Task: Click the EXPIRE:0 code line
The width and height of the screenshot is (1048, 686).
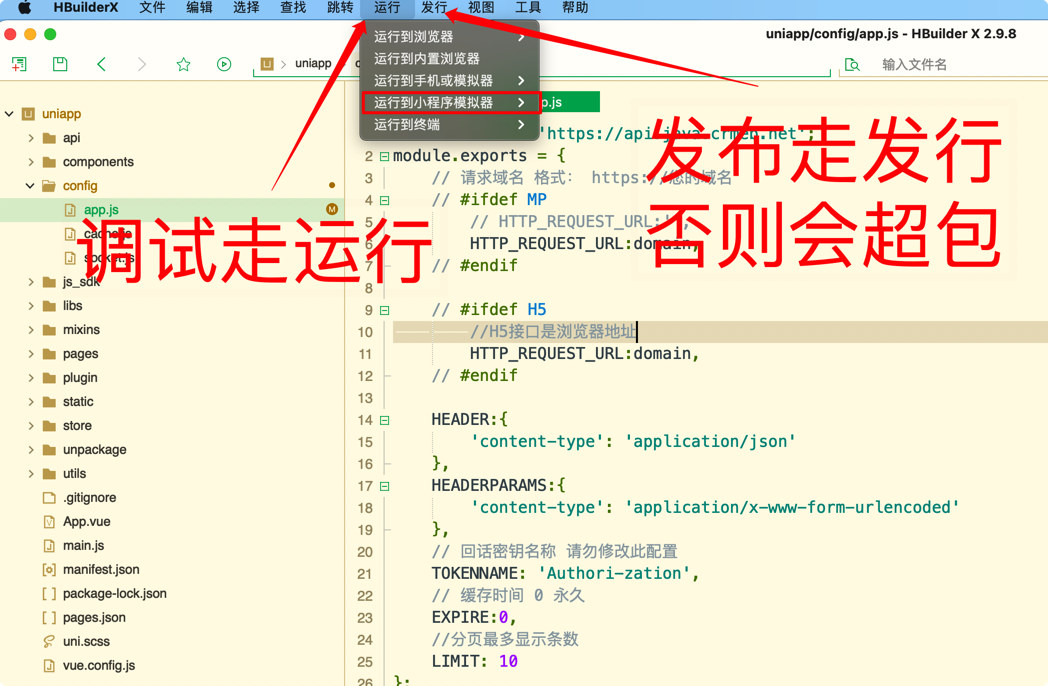Action: point(474,617)
